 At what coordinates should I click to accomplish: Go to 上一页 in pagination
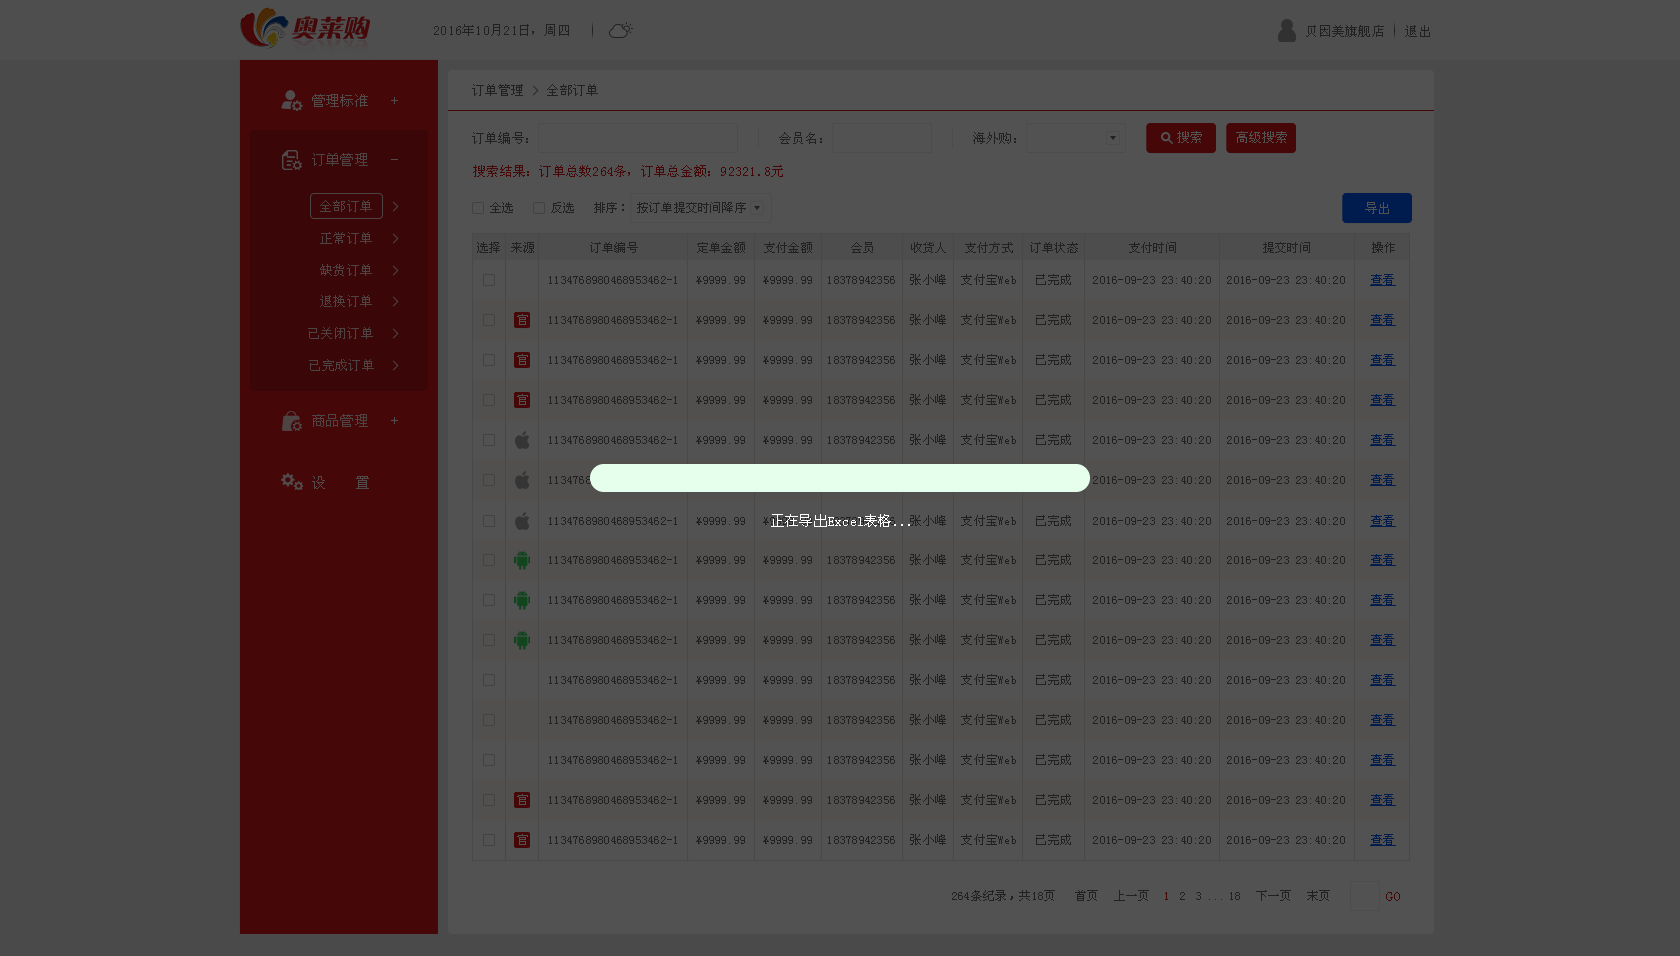[1131, 896]
